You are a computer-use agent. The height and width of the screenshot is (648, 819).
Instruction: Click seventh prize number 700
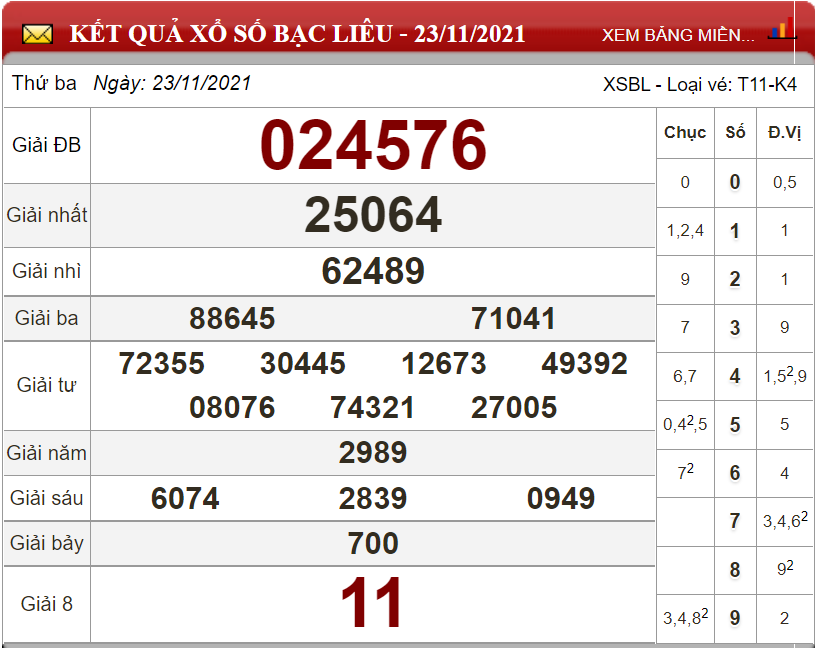pos(373,543)
